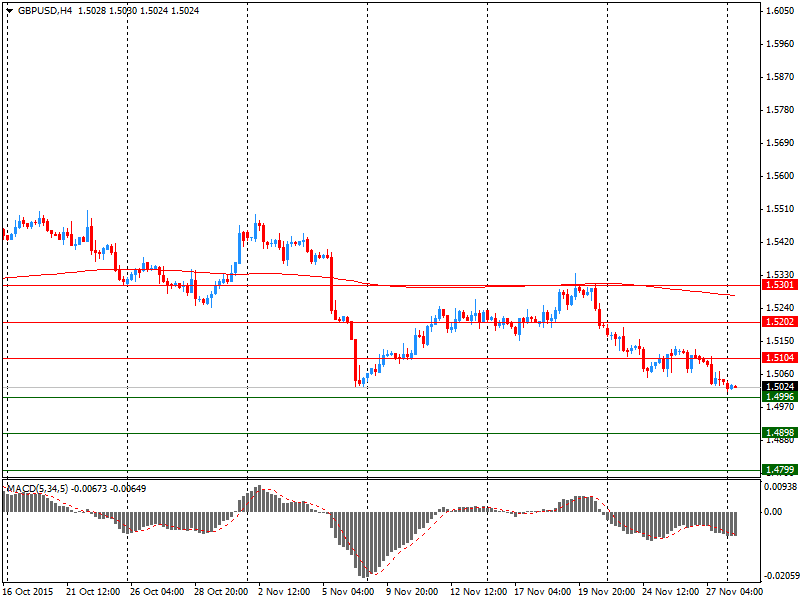Select the 1.4996 green support level label
The image size is (800, 600).
[x=780, y=396]
